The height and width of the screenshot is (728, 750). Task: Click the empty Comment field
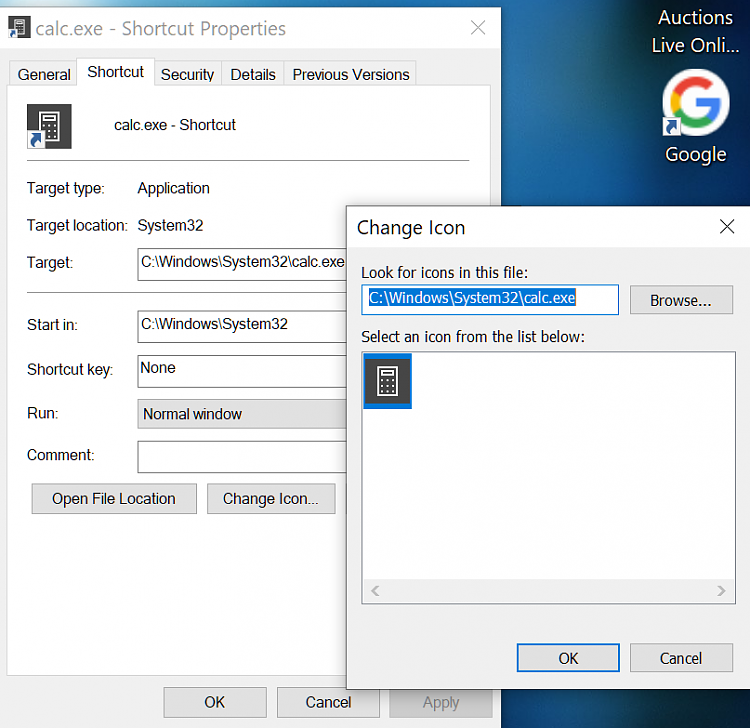coord(242,457)
